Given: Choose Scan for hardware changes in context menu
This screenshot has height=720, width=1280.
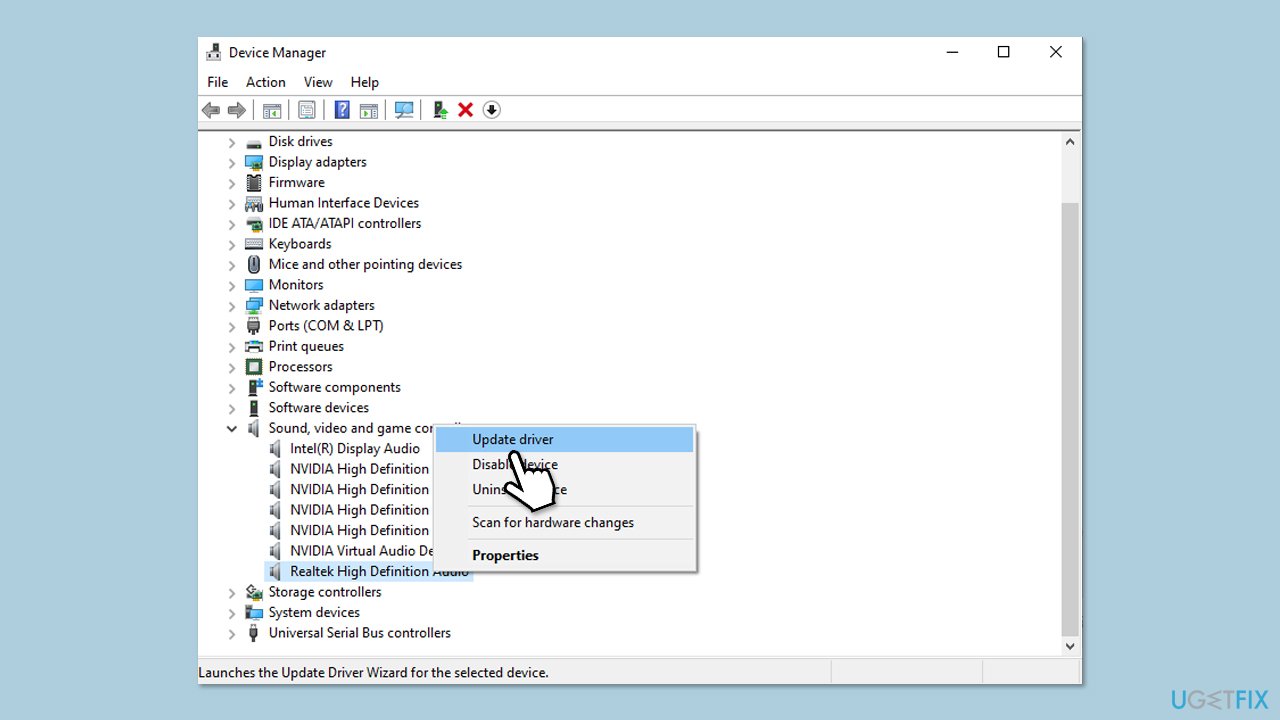Looking at the screenshot, I should click(x=564, y=522).
